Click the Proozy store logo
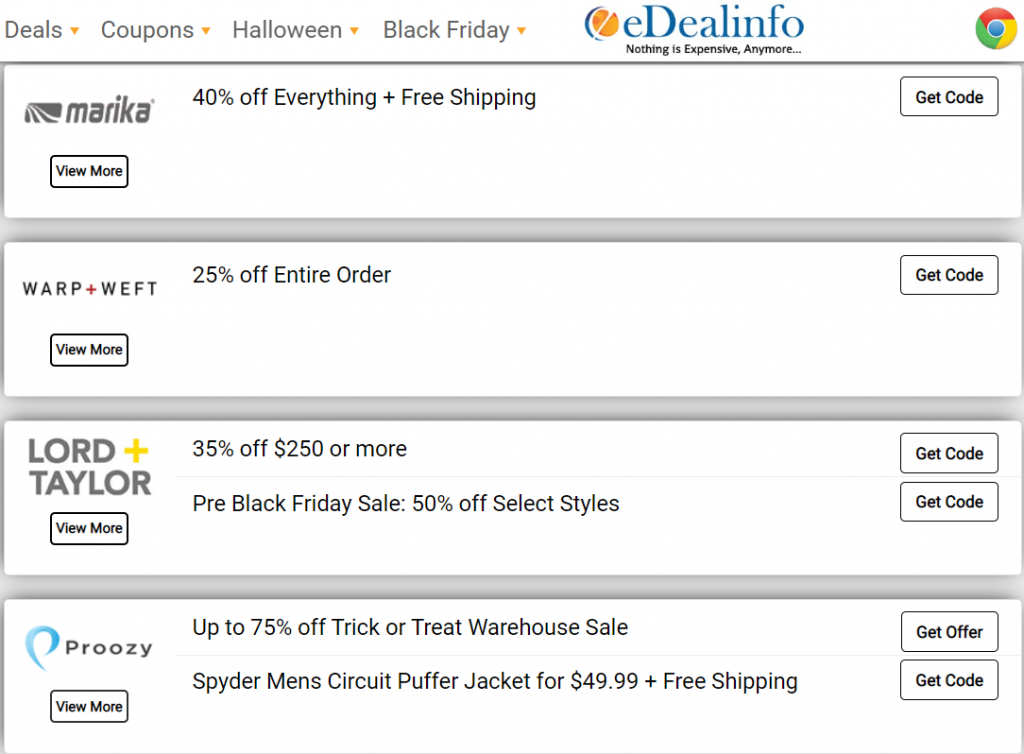This screenshot has height=754, width=1024. tap(89, 648)
